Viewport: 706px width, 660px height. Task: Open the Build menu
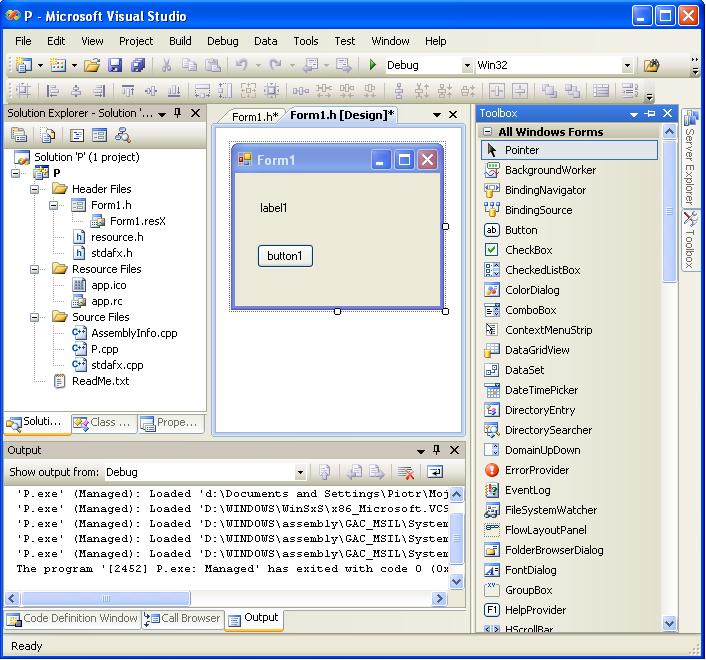[x=180, y=41]
